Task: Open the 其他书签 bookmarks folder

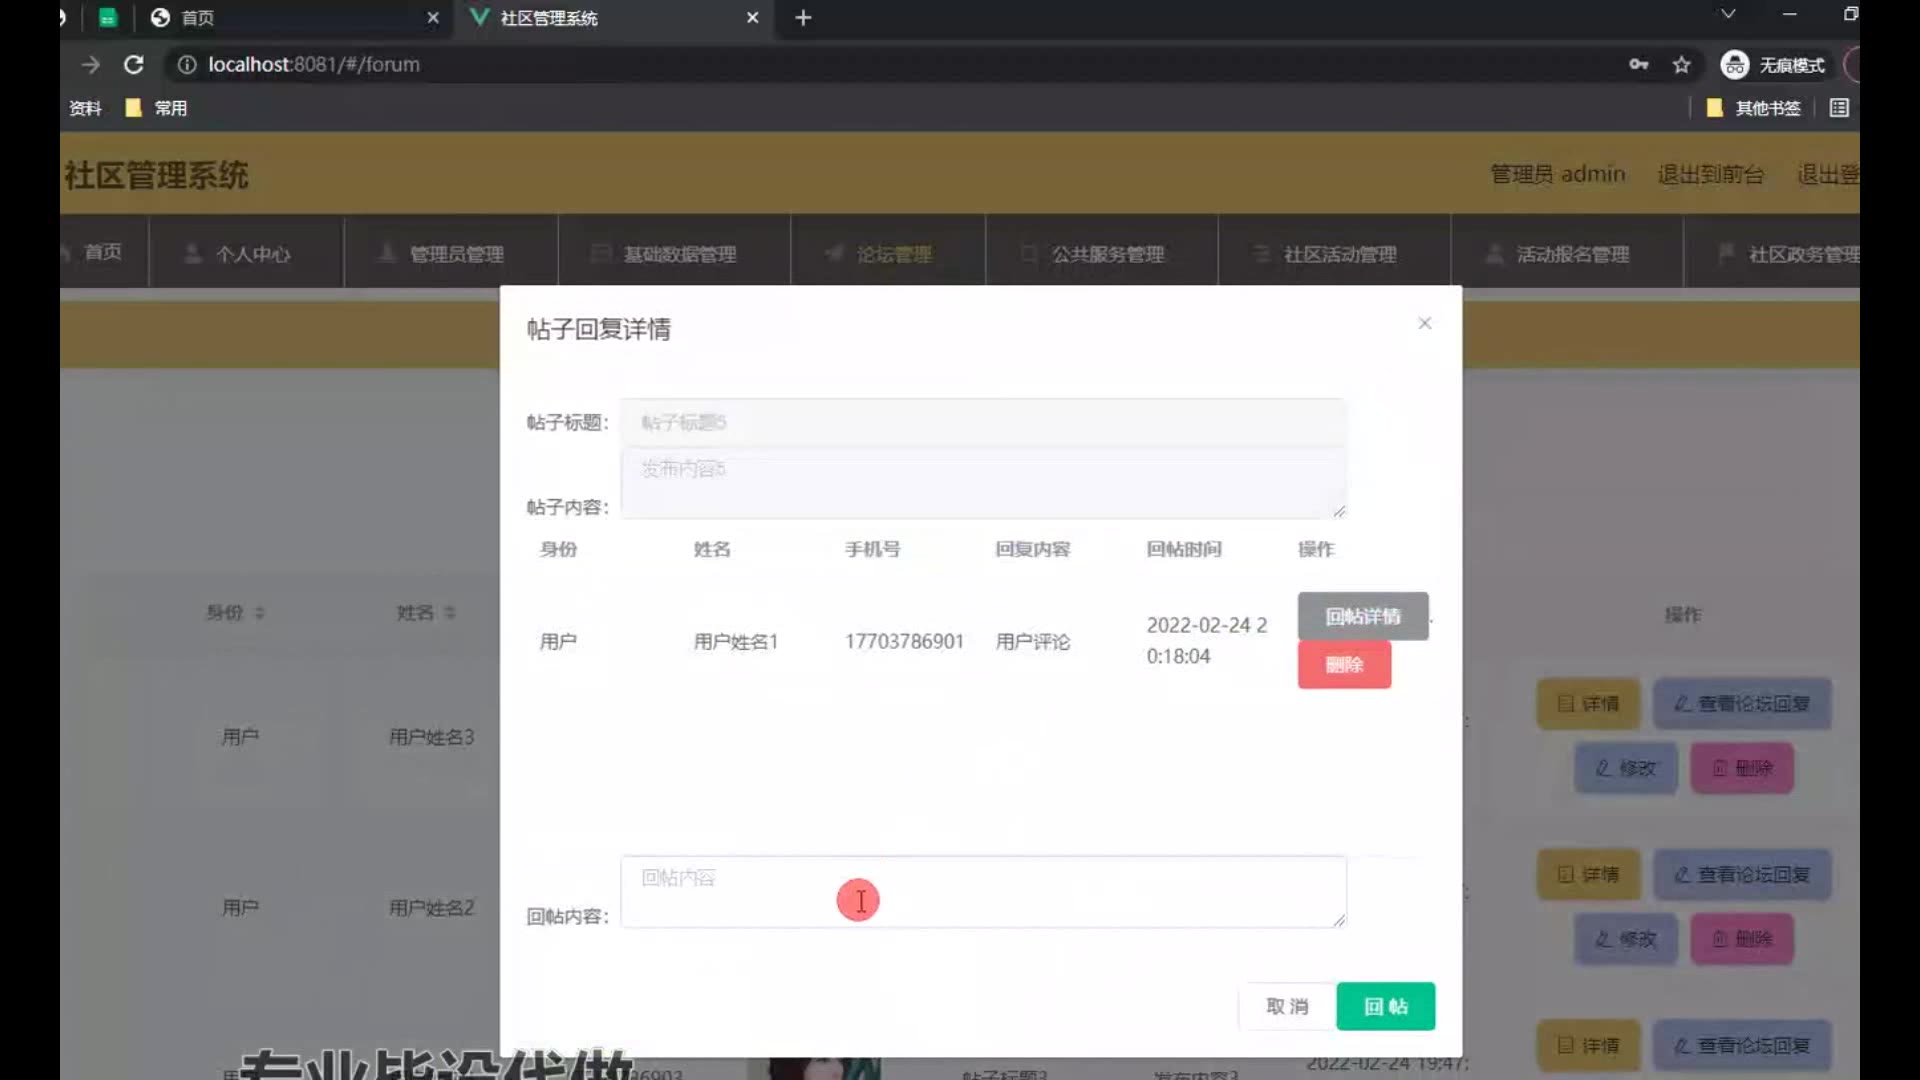Action: tap(1753, 108)
